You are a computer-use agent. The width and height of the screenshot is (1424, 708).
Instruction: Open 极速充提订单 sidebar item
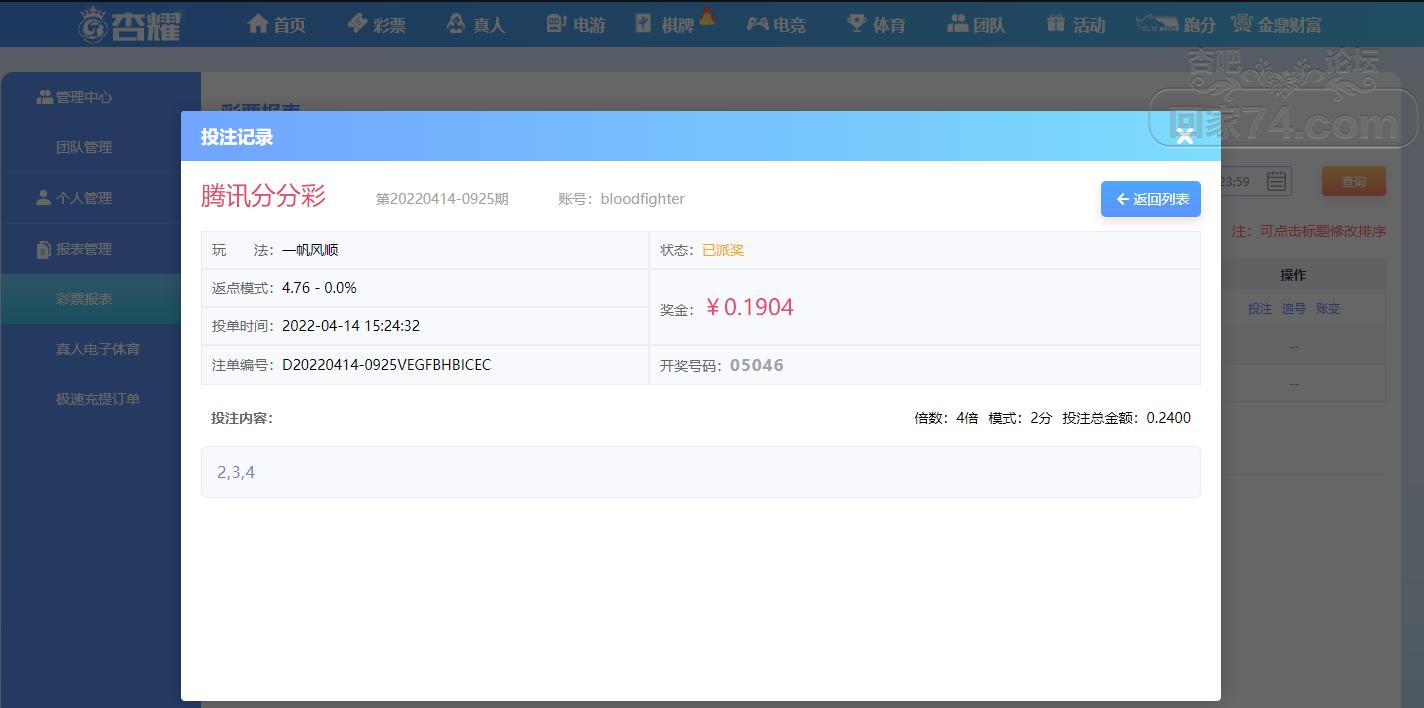[98, 399]
